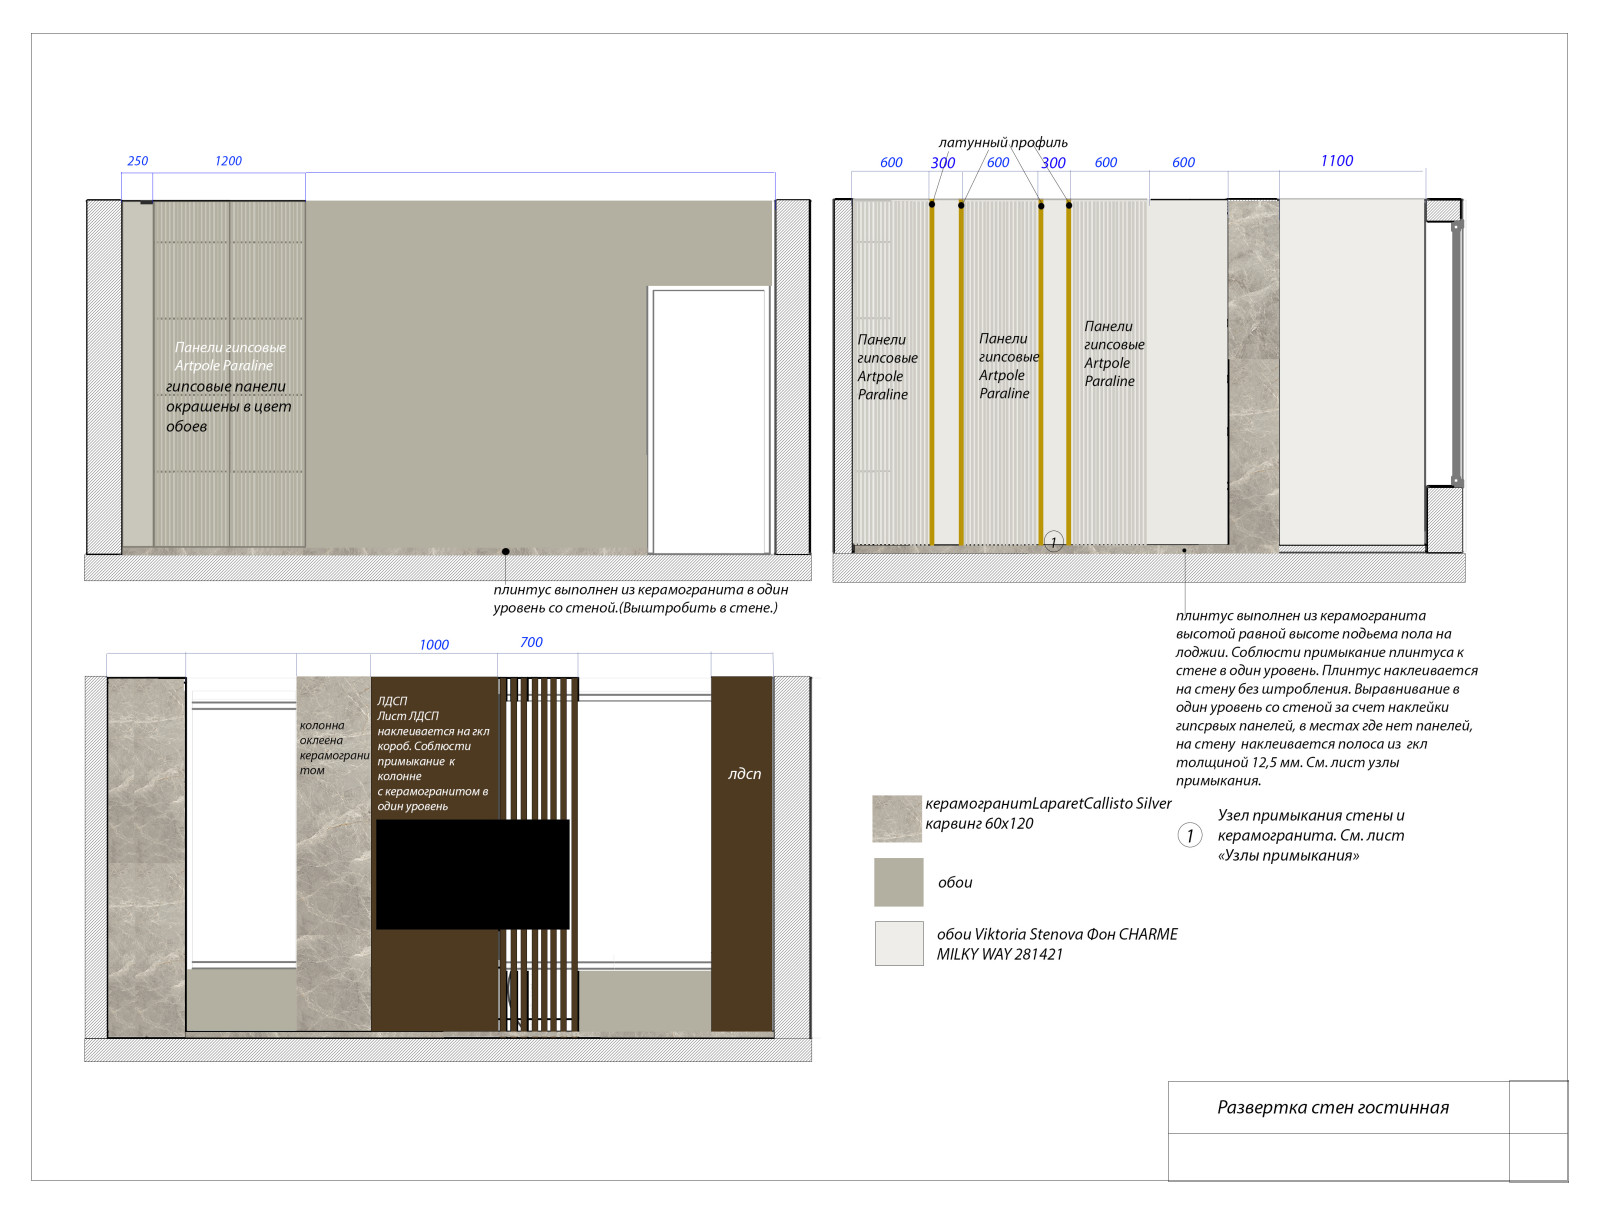1600x1214 pixels.
Task: Select the black TV rectangle
Action: tap(472, 874)
